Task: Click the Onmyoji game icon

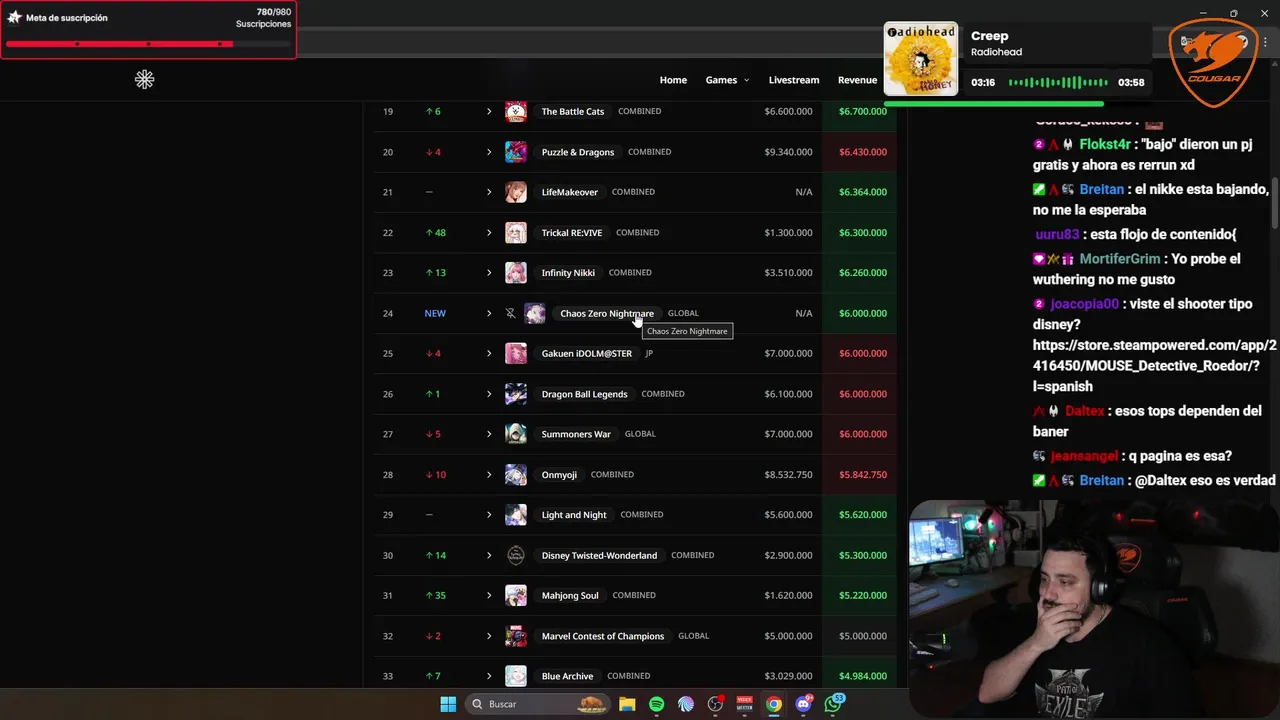Action: (516, 474)
